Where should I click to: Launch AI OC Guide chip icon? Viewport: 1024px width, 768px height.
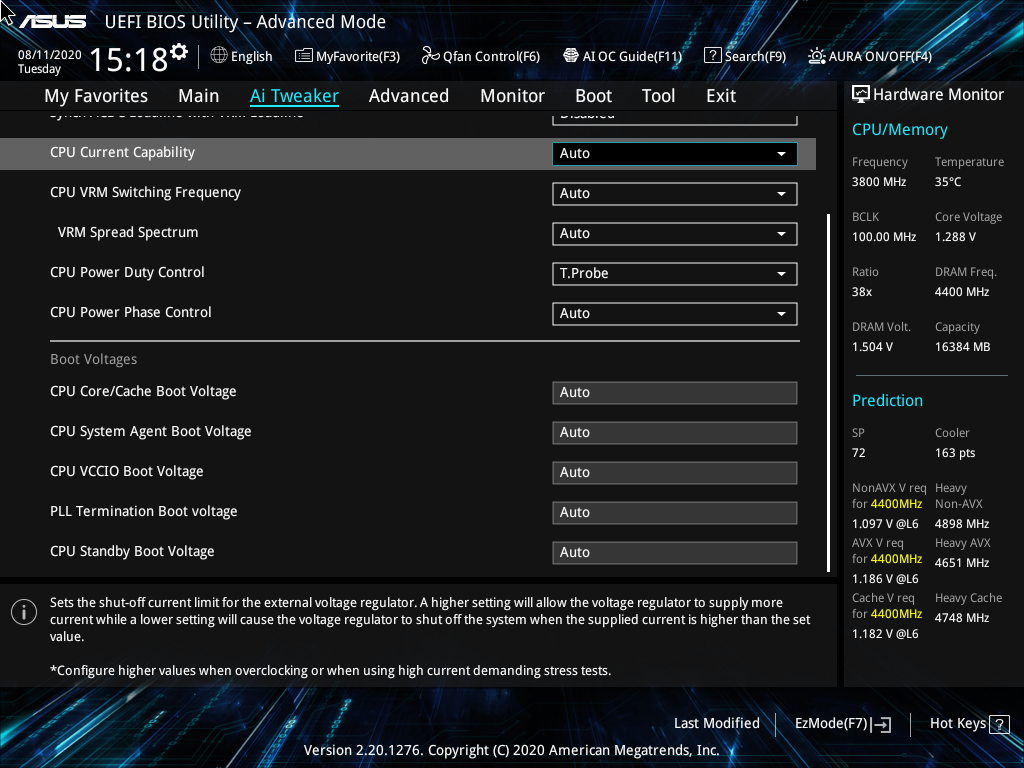(571, 56)
